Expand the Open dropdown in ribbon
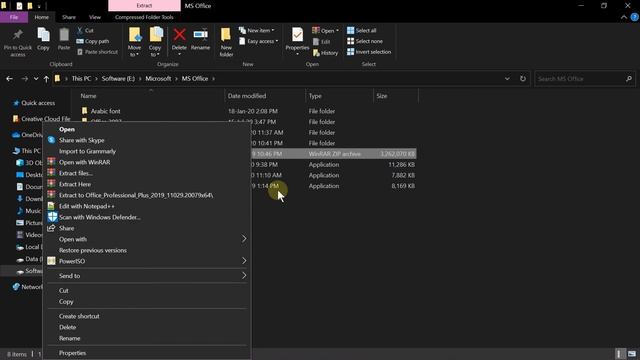640x360 pixels. point(326,31)
